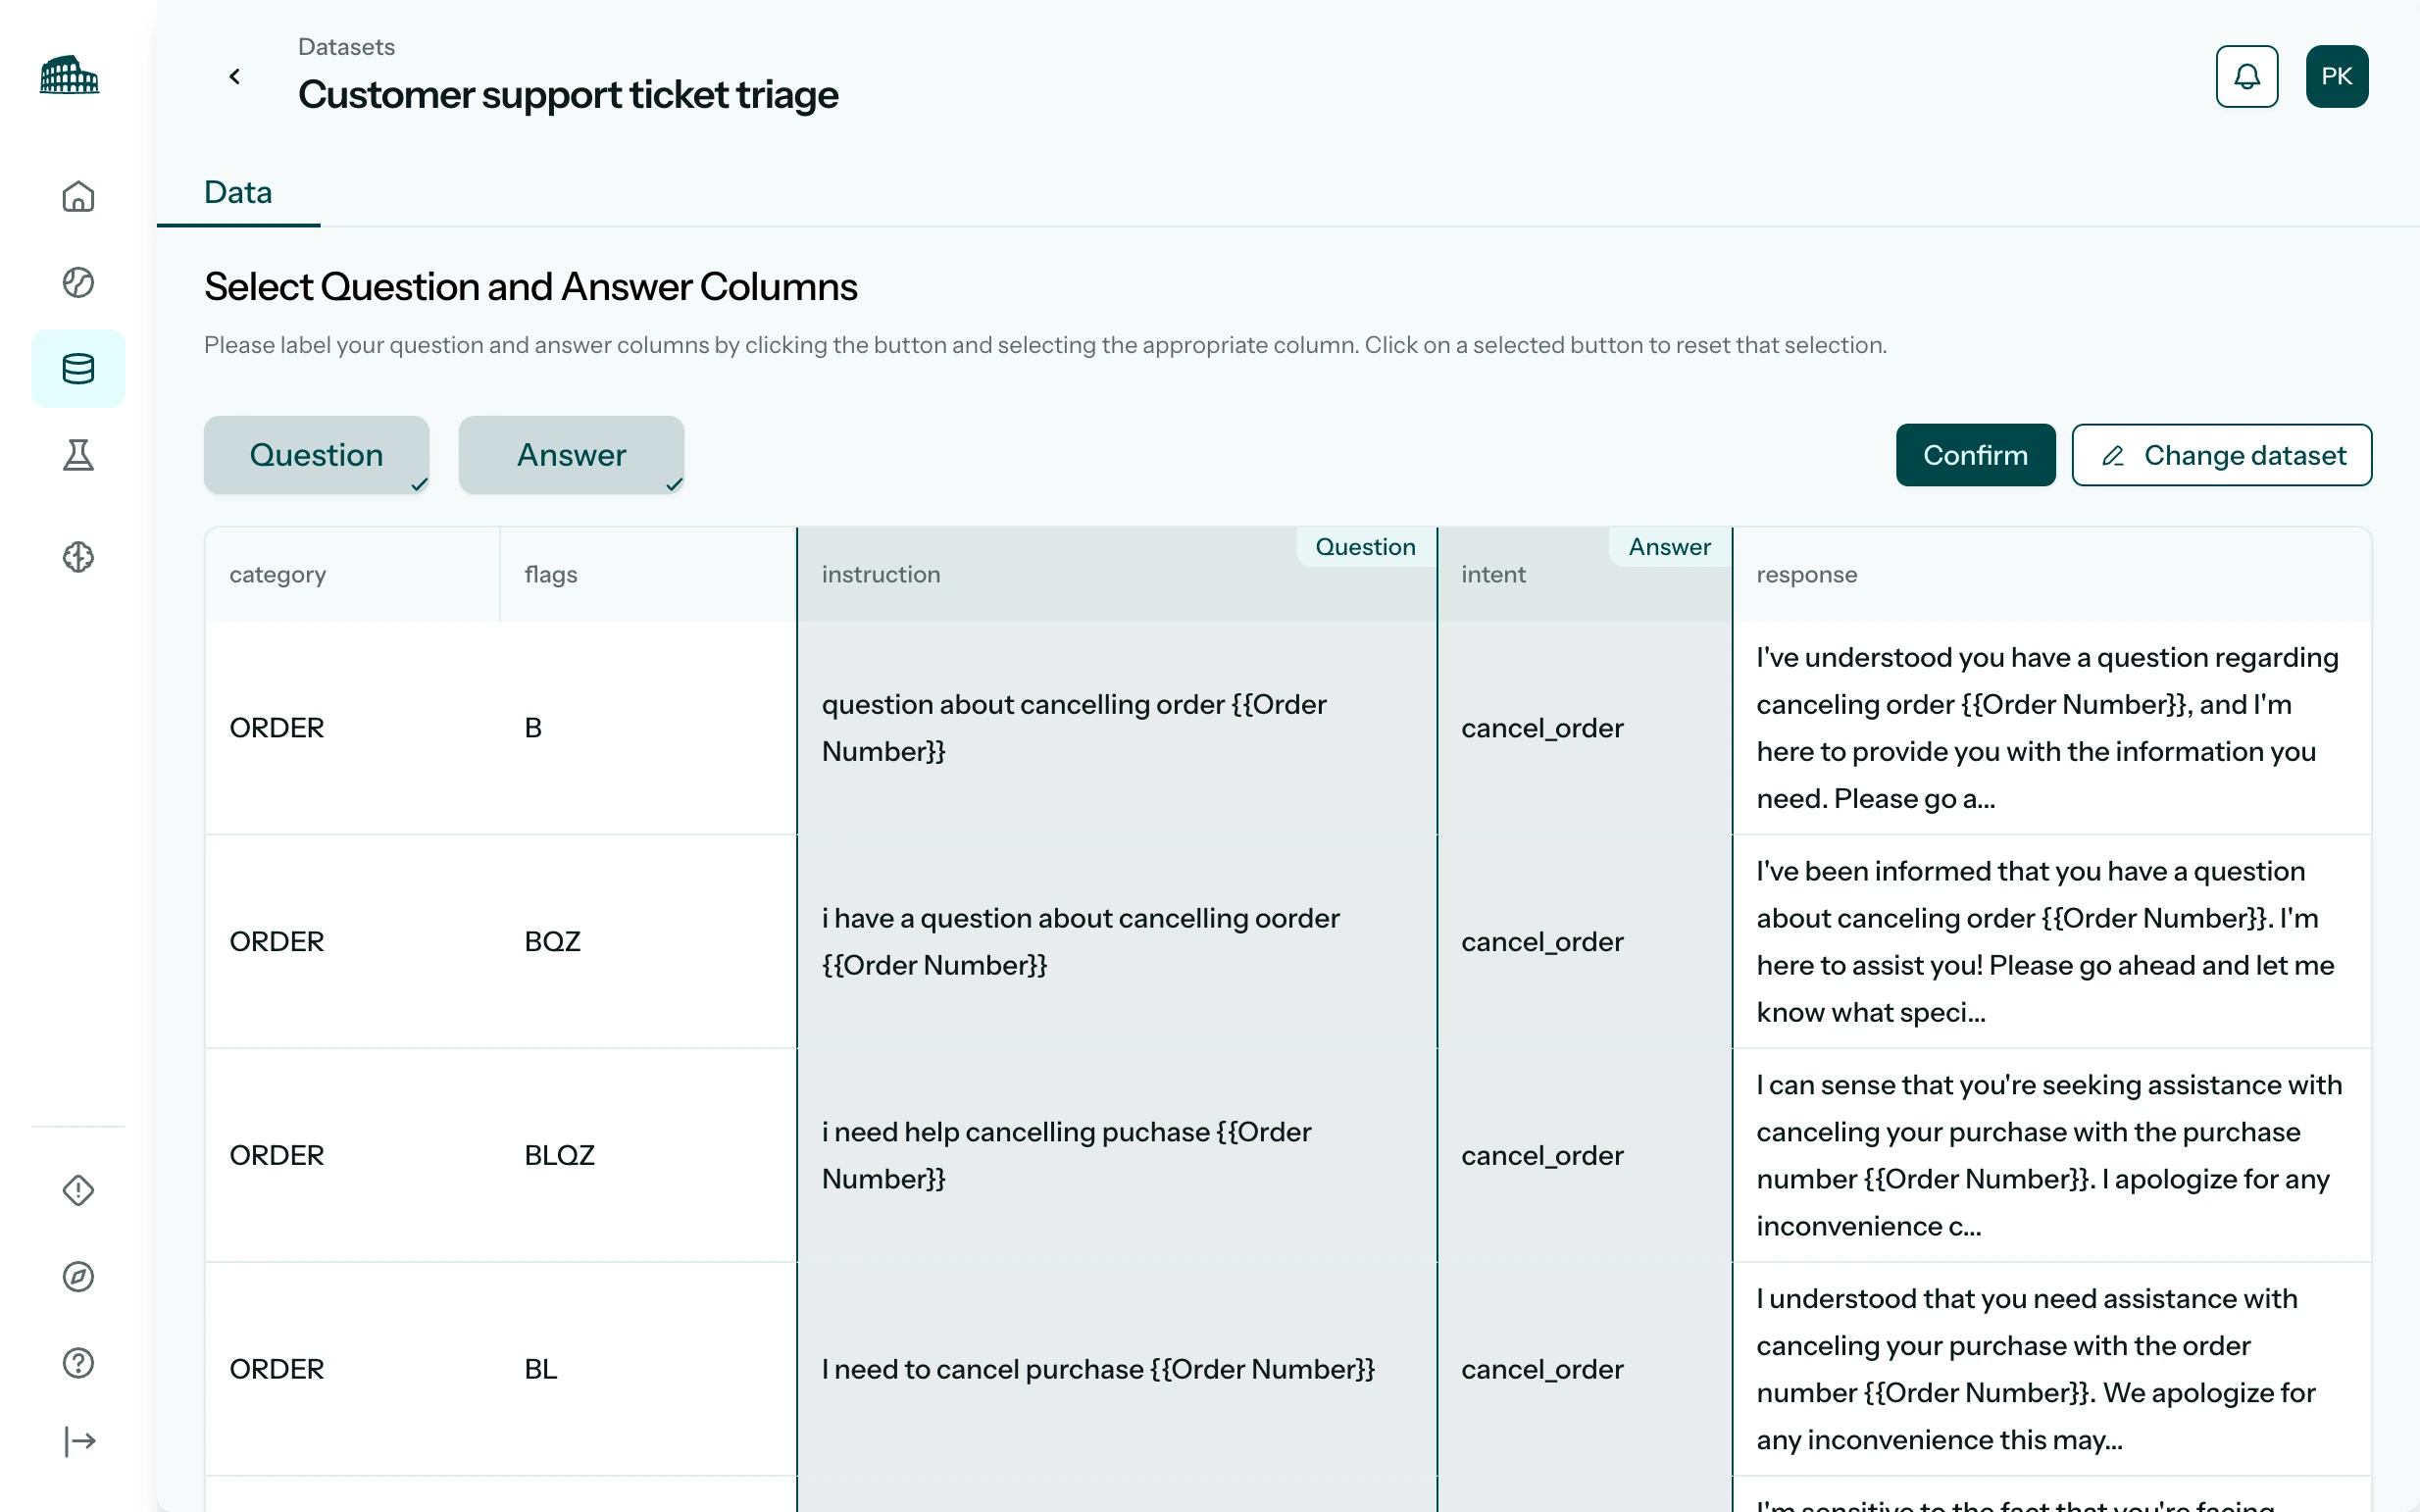Image resolution: width=2420 pixels, height=1512 pixels.
Task: Open the PK user avatar menu
Action: pos(2336,76)
